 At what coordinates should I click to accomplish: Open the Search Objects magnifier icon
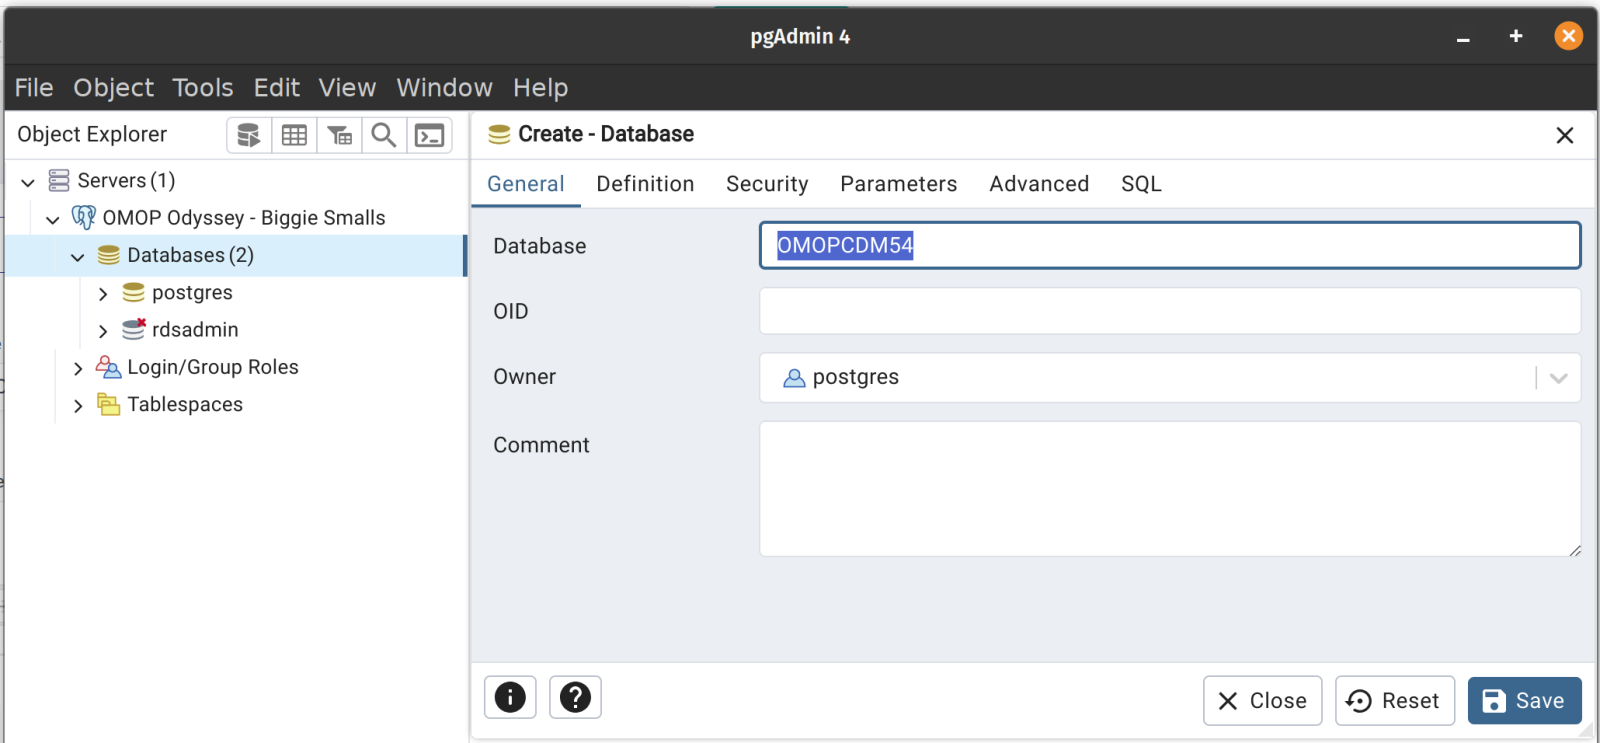click(x=384, y=135)
